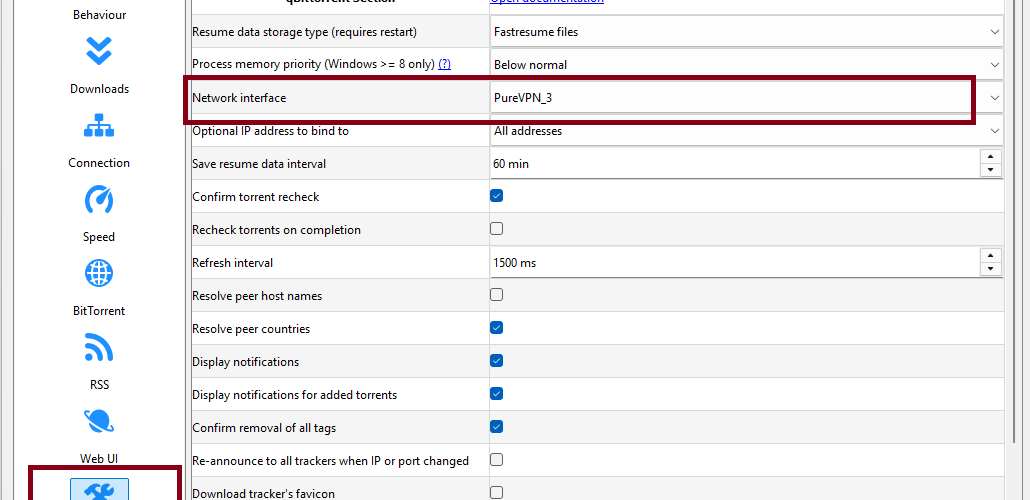The width and height of the screenshot is (1030, 500).
Task: Click Process memory priority label text
Action: (314, 64)
